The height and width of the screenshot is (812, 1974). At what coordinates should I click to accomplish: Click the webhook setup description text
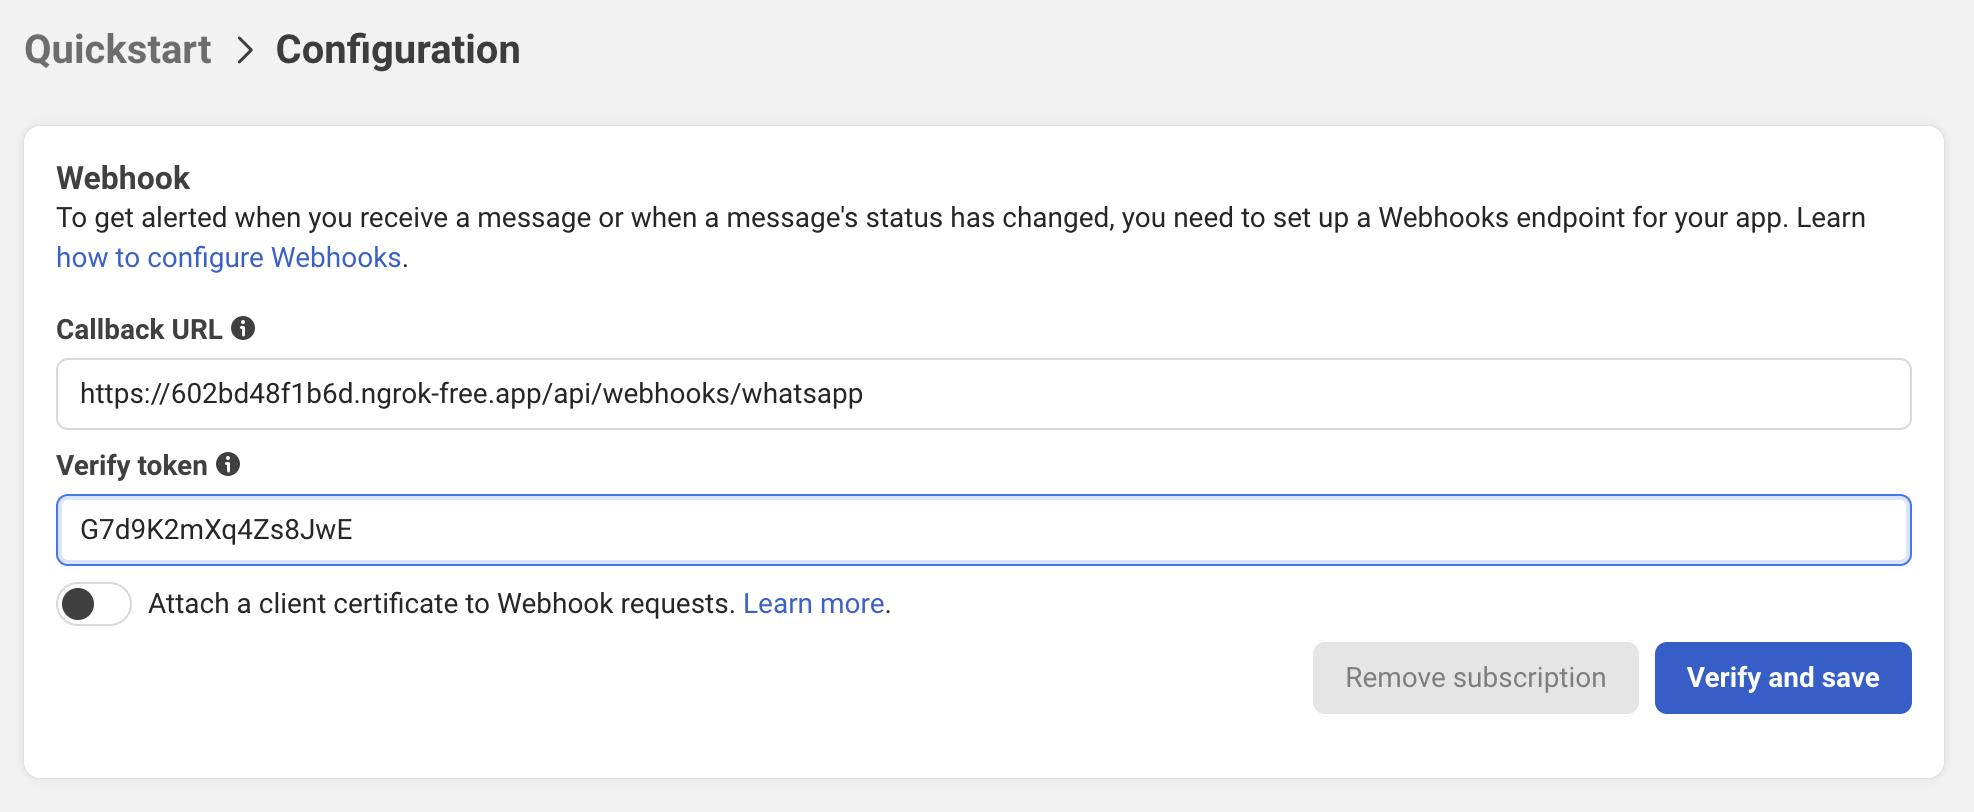pyautogui.click(x=900, y=217)
